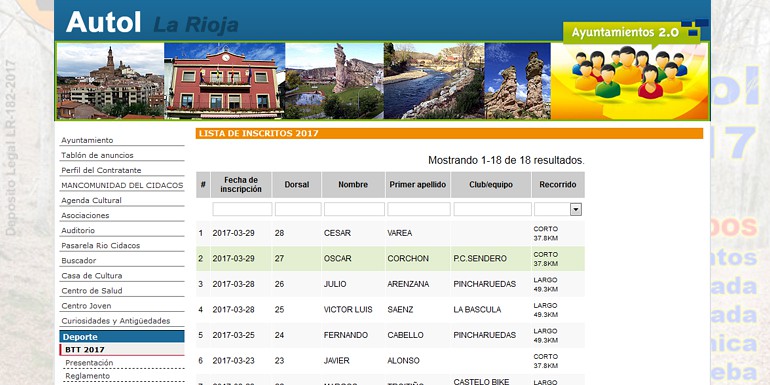Image resolution: width=770 pixels, height=385 pixels.
Task: Focus the Fecha de inscripción filter field
Action: (242, 209)
